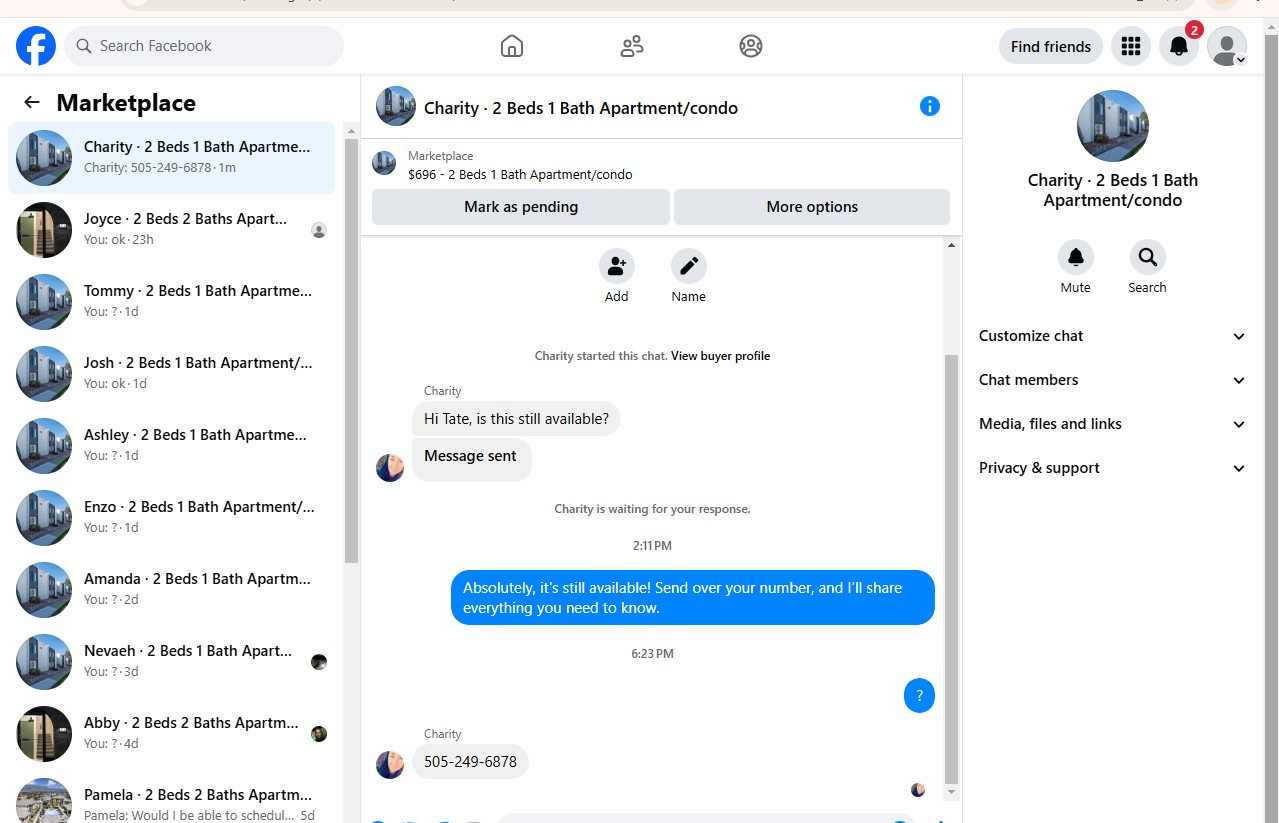Screen dimensions: 1279x823
Task: Go to the Home feed icon
Action: pos(512,46)
